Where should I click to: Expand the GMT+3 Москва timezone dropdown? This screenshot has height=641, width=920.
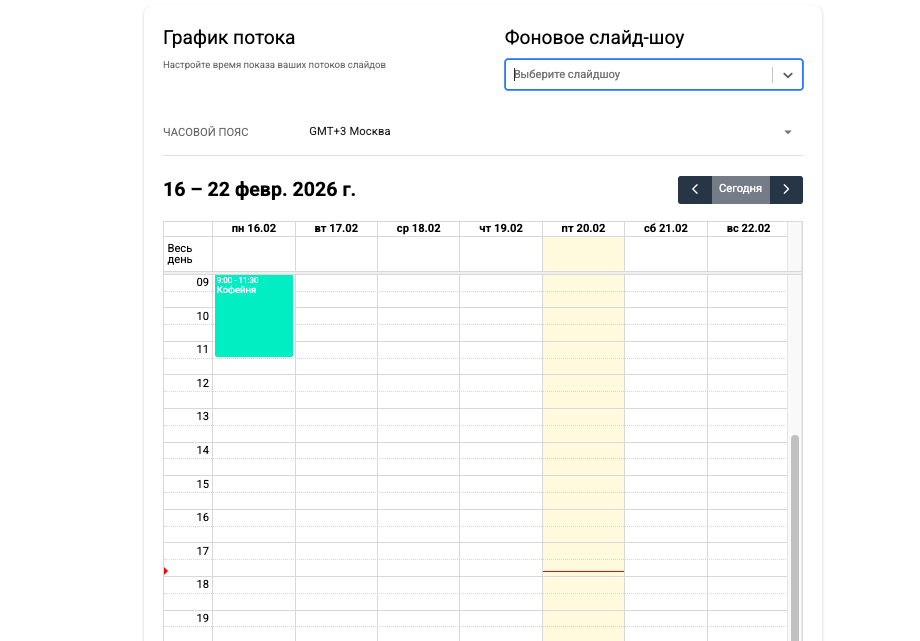point(787,132)
